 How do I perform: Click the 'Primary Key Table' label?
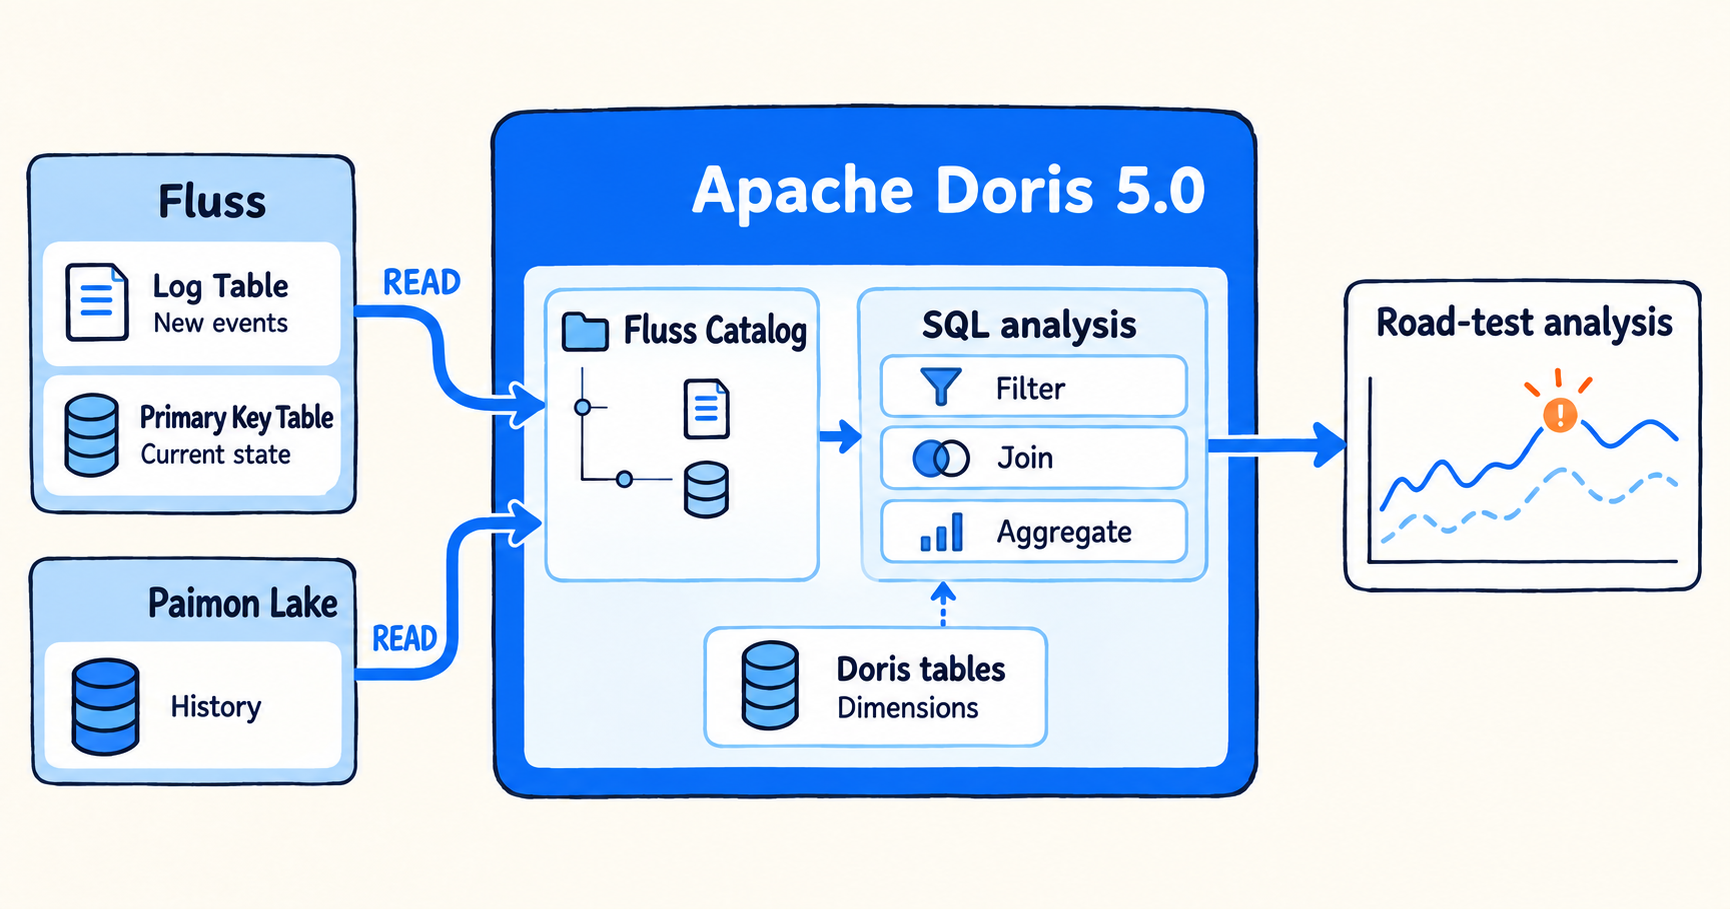coord(236,417)
